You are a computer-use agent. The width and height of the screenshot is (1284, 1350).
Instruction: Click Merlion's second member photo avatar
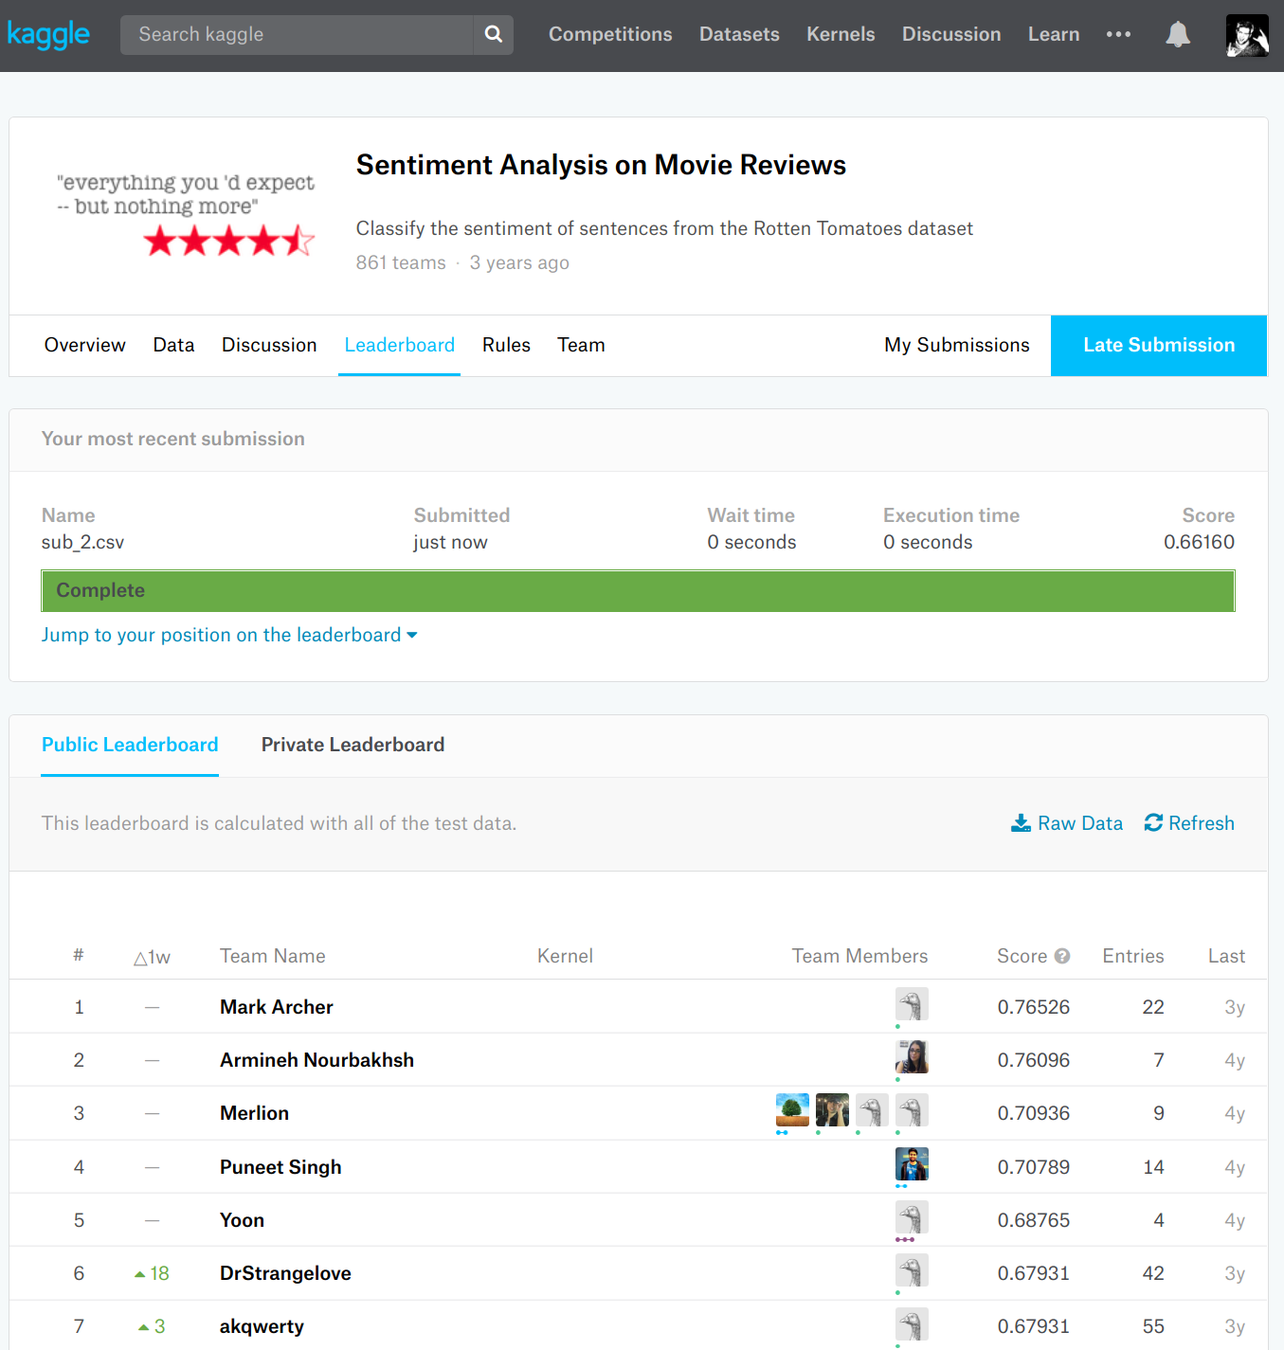[x=832, y=1110]
